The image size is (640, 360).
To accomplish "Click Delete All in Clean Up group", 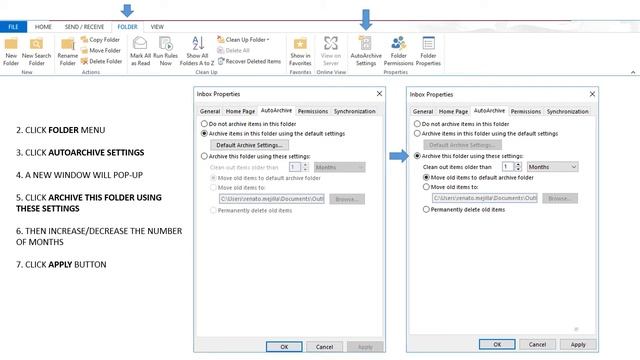I will click(x=233, y=50).
